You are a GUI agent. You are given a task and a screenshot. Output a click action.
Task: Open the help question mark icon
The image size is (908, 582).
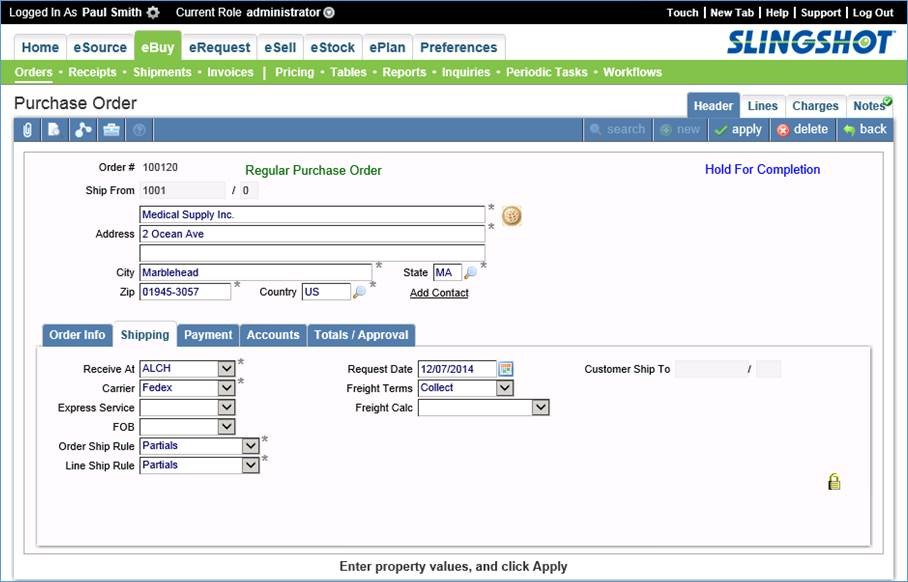click(x=138, y=129)
